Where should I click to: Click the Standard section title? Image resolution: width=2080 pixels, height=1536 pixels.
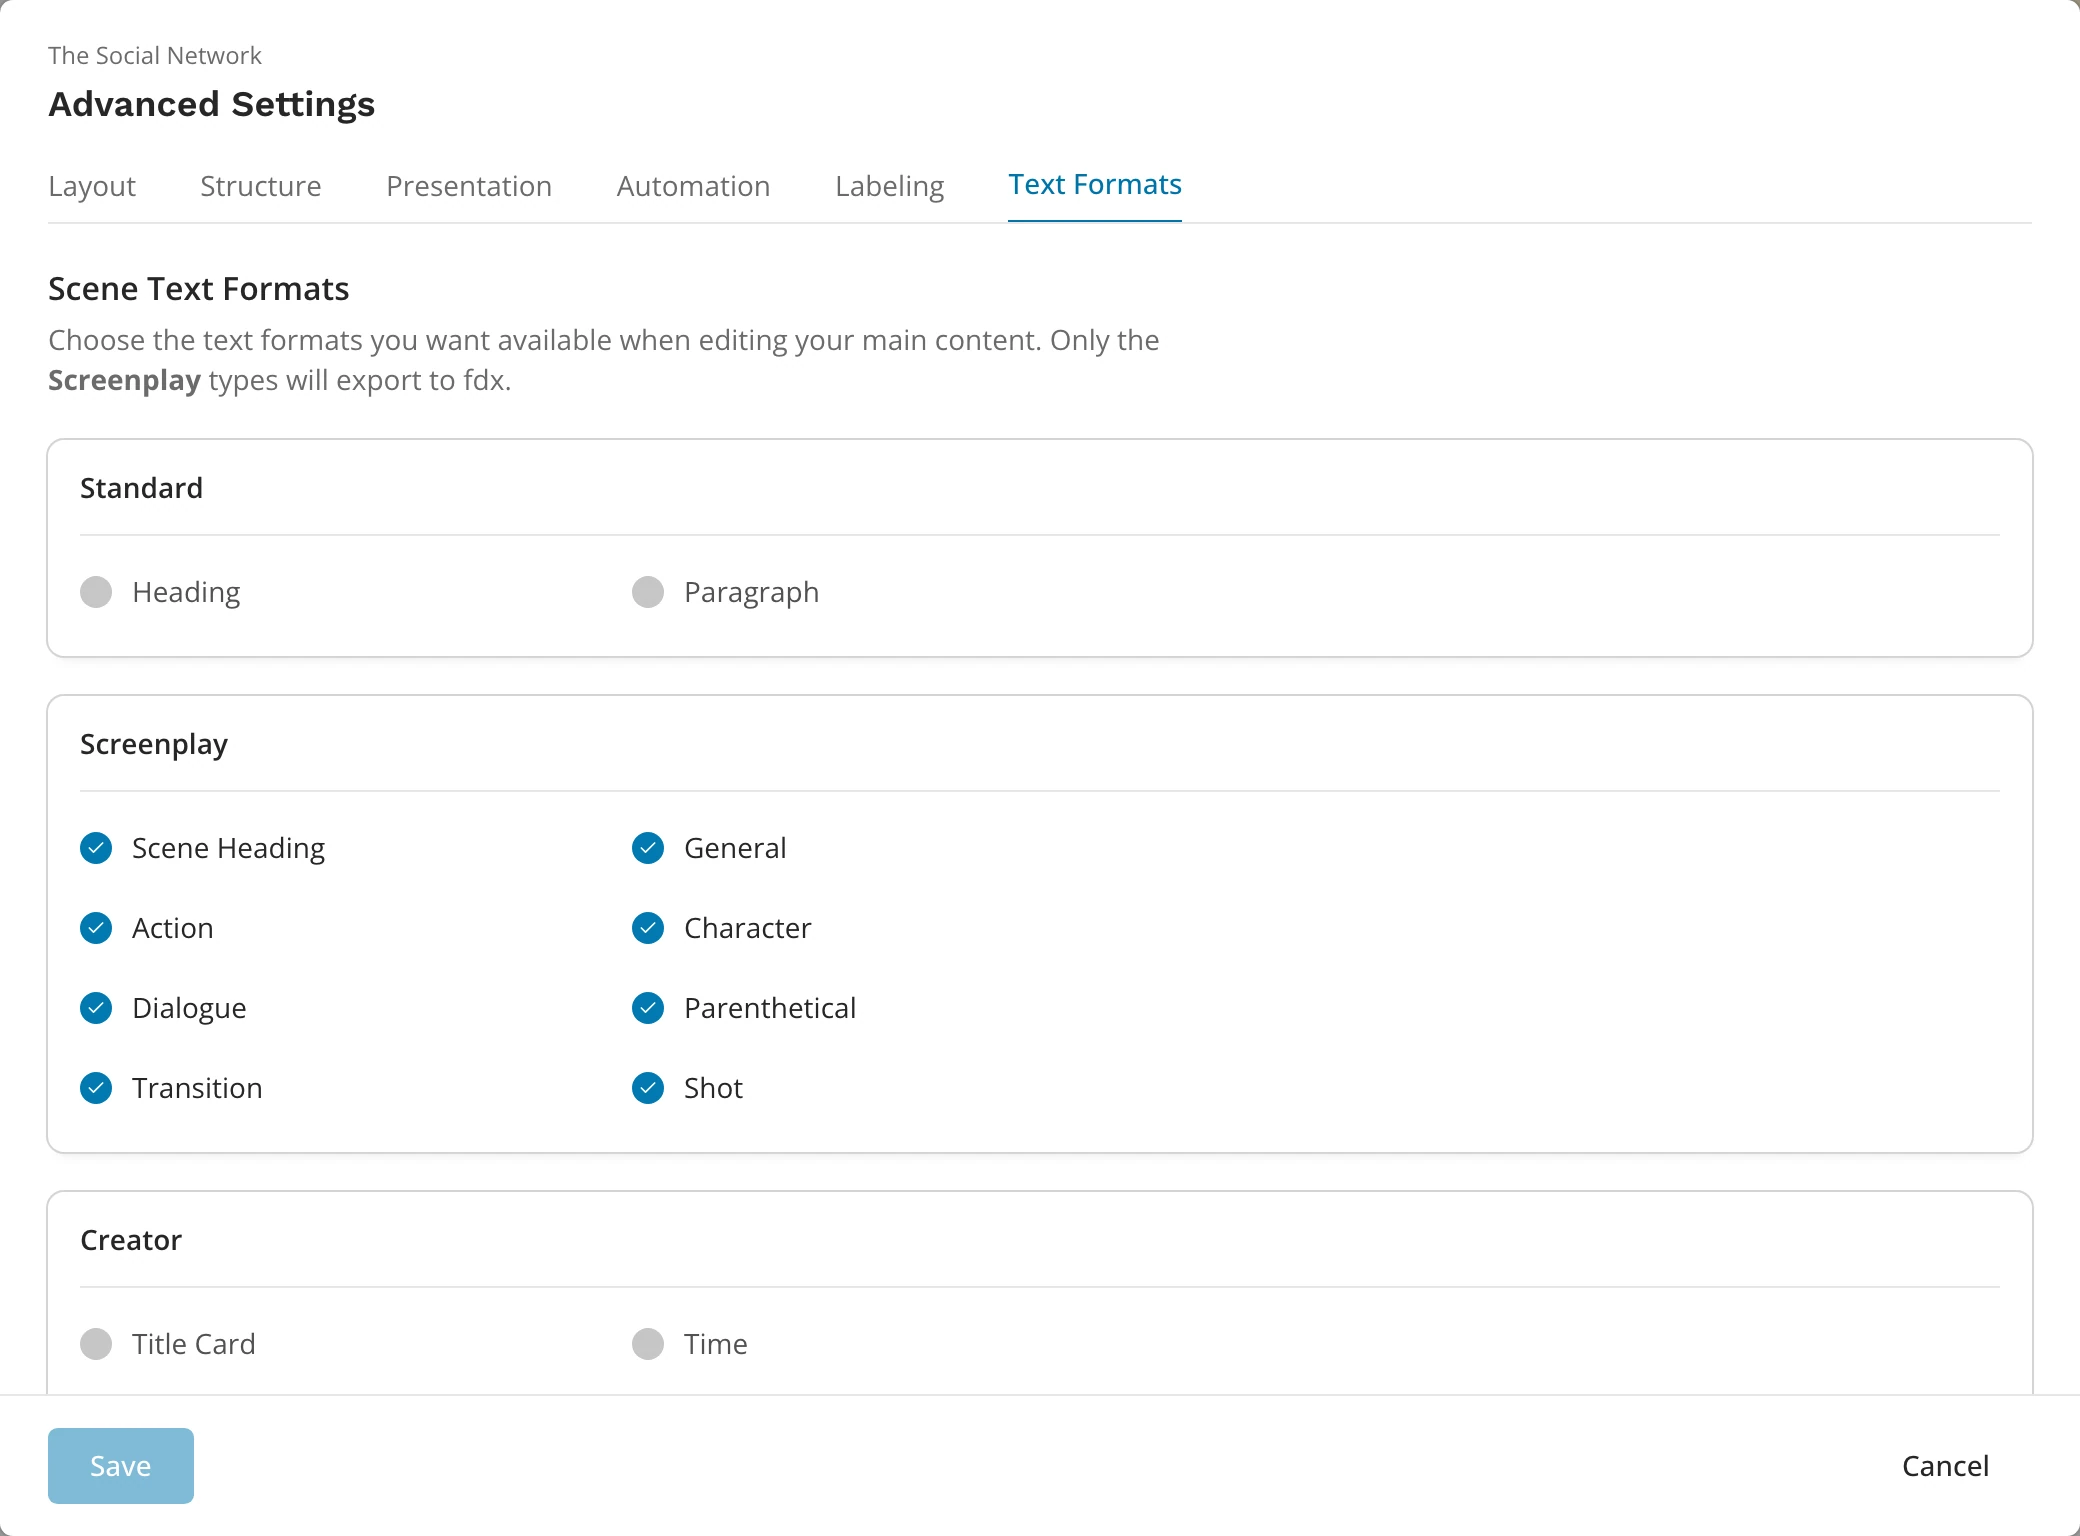[141, 488]
